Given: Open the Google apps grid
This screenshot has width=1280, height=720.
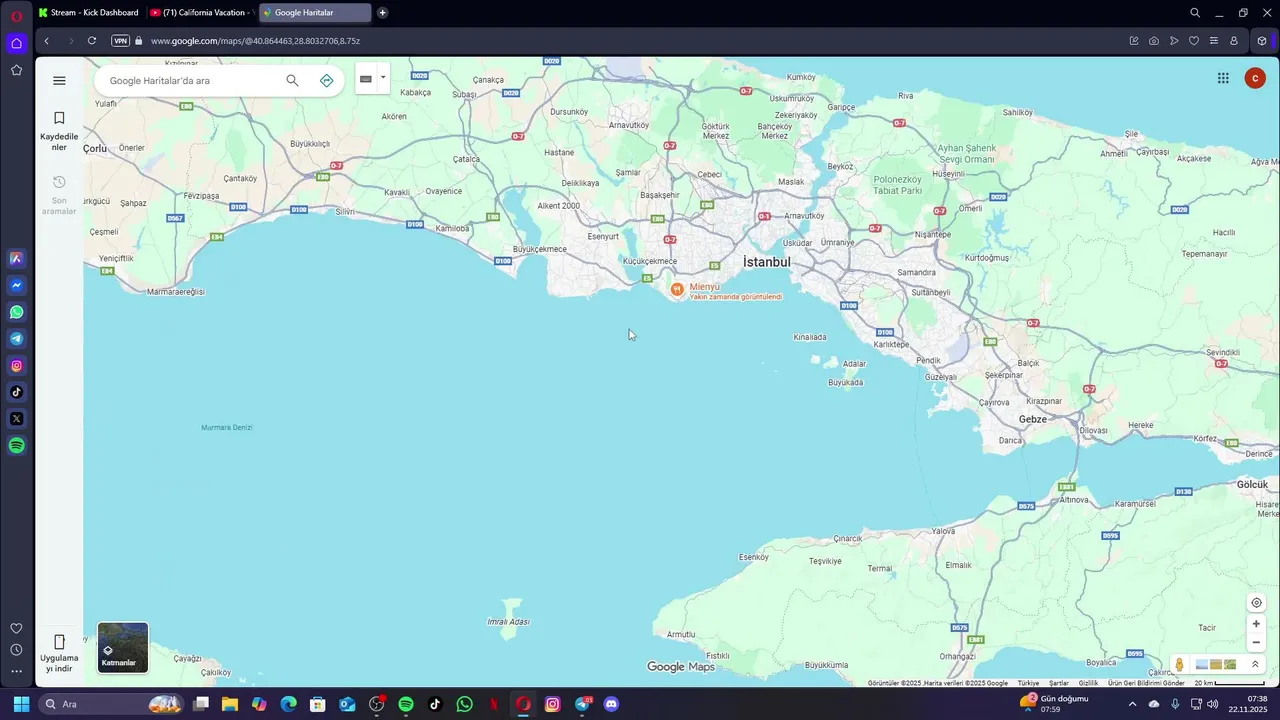Looking at the screenshot, I should coord(1223,78).
